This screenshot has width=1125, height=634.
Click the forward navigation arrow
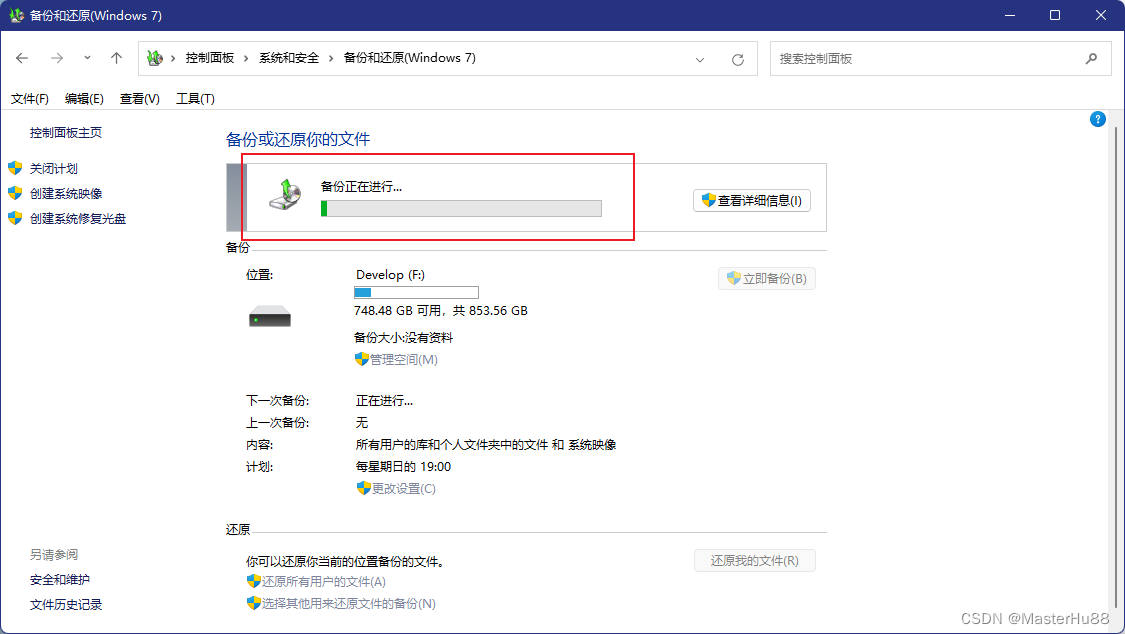pyautogui.click(x=57, y=58)
